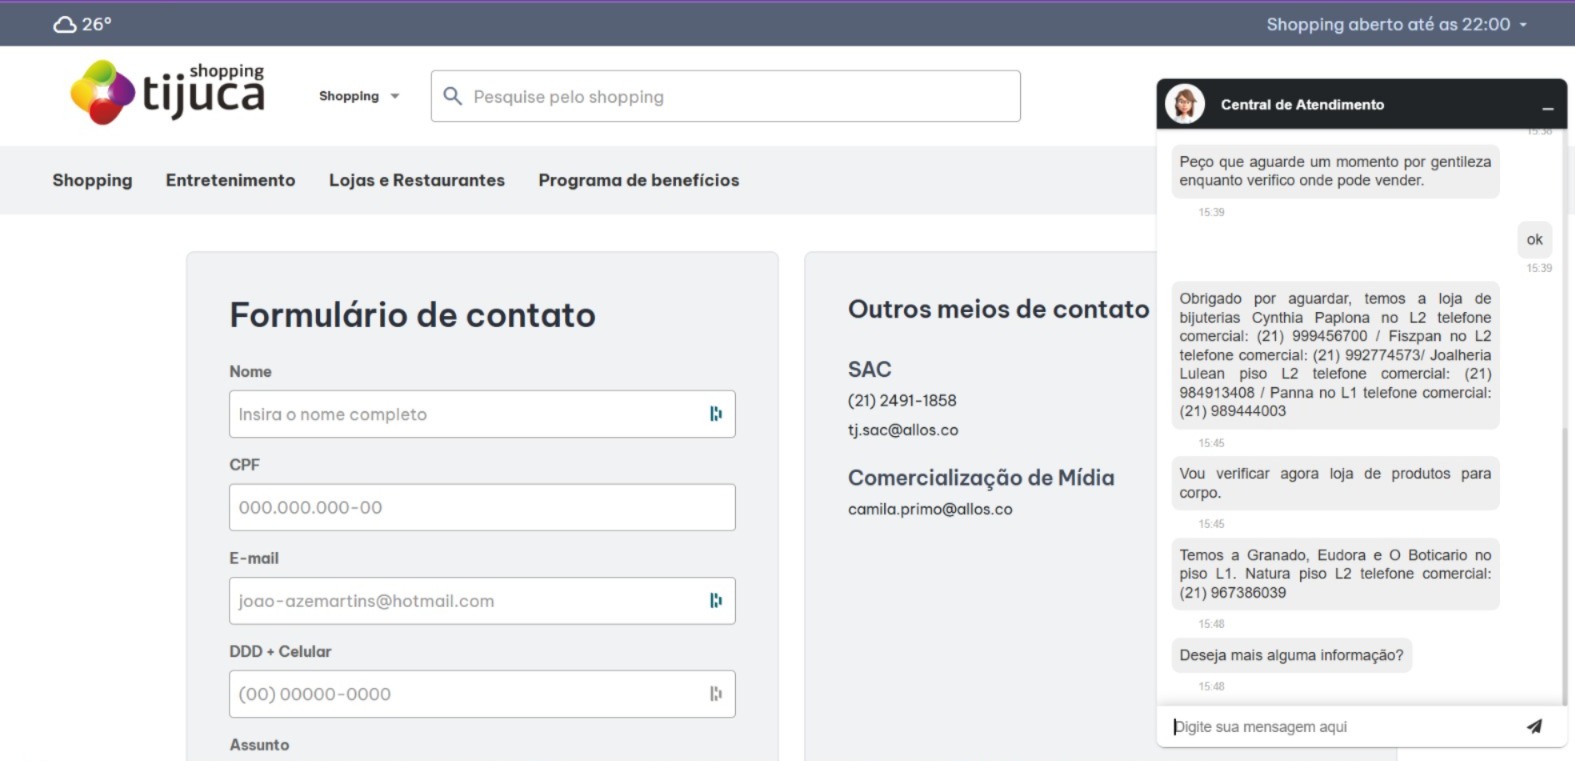Viewport: 1575px width, 761px height.
Task: Click the chat message input box
Action: click(x=1340, y=727)
